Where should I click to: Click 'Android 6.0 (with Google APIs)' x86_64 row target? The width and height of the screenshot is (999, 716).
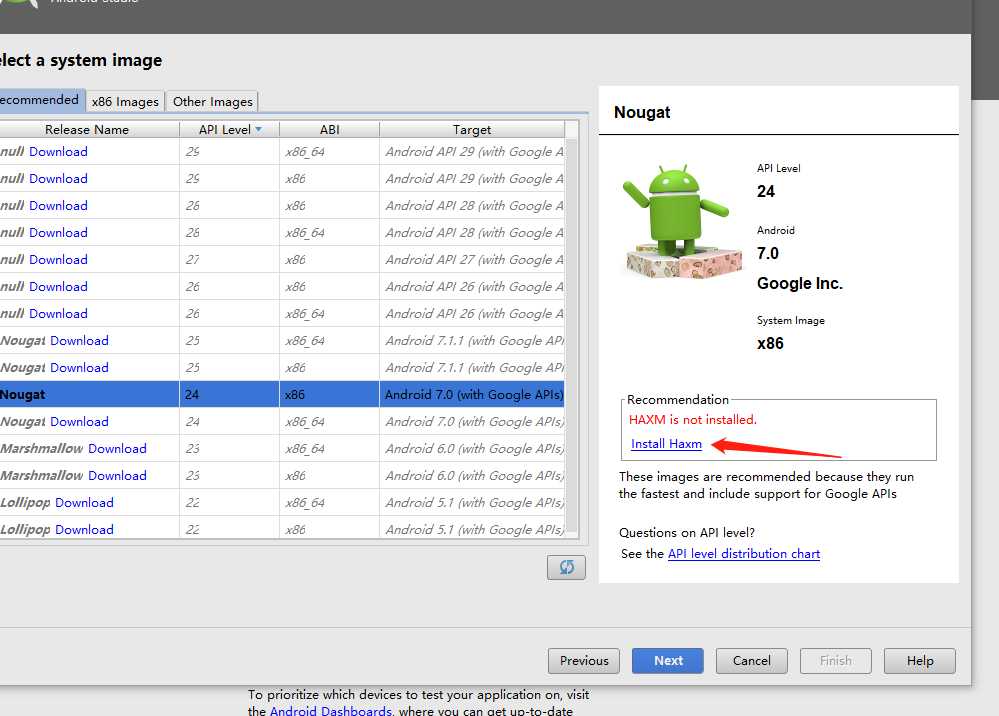point(472,448)
